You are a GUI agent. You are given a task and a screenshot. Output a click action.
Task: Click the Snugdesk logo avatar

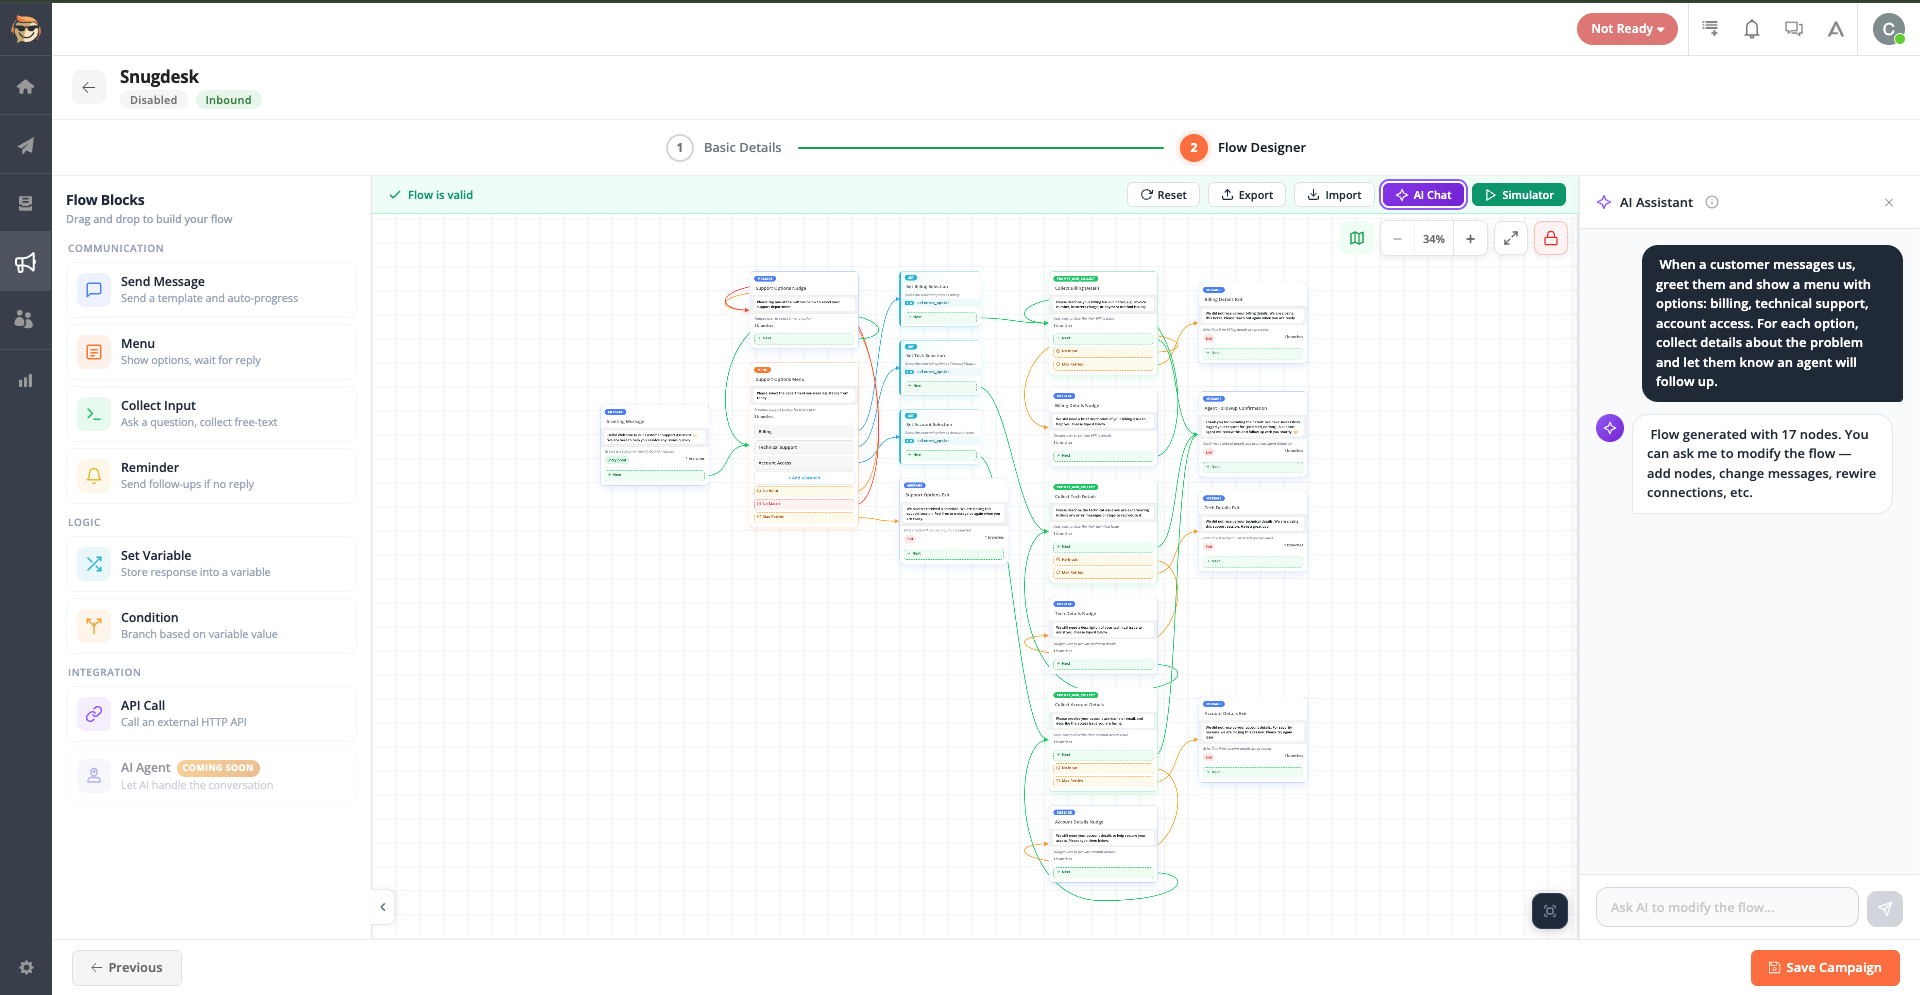point(26,29)
